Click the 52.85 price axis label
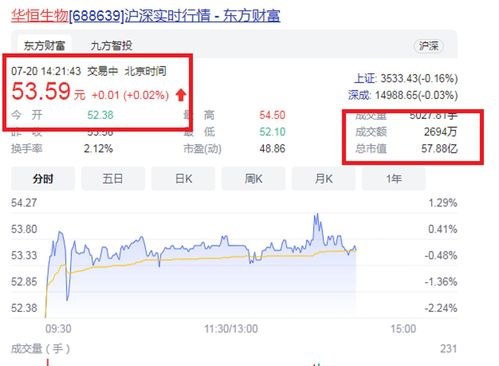499x366 pixels. [x=24, y=282]
